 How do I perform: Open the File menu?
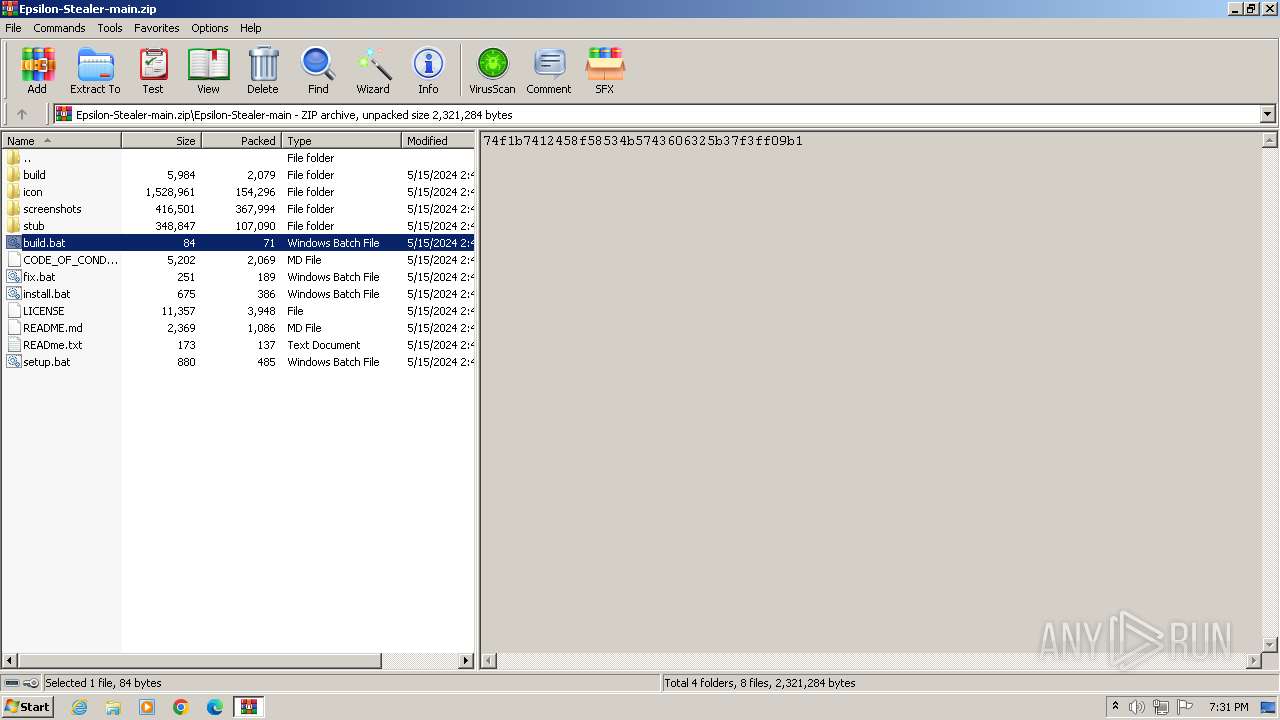13,28
